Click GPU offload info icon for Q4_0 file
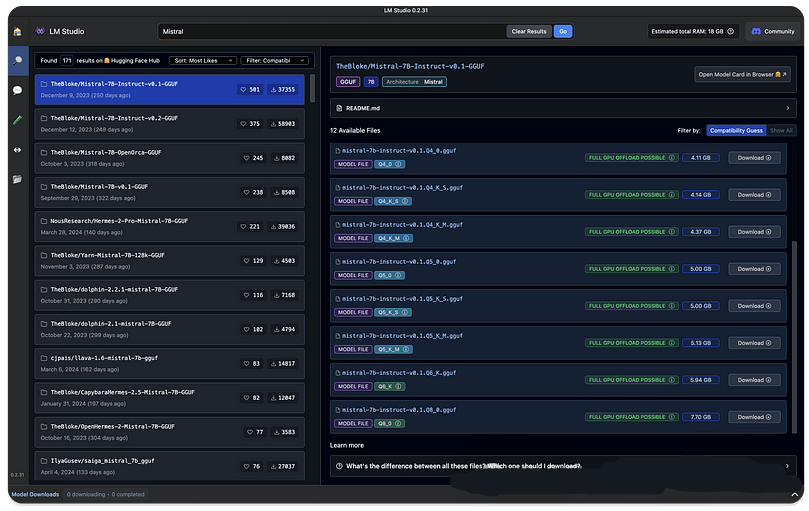Image resolution: width=809 pixels, height=511 pixels. [671, 158]
